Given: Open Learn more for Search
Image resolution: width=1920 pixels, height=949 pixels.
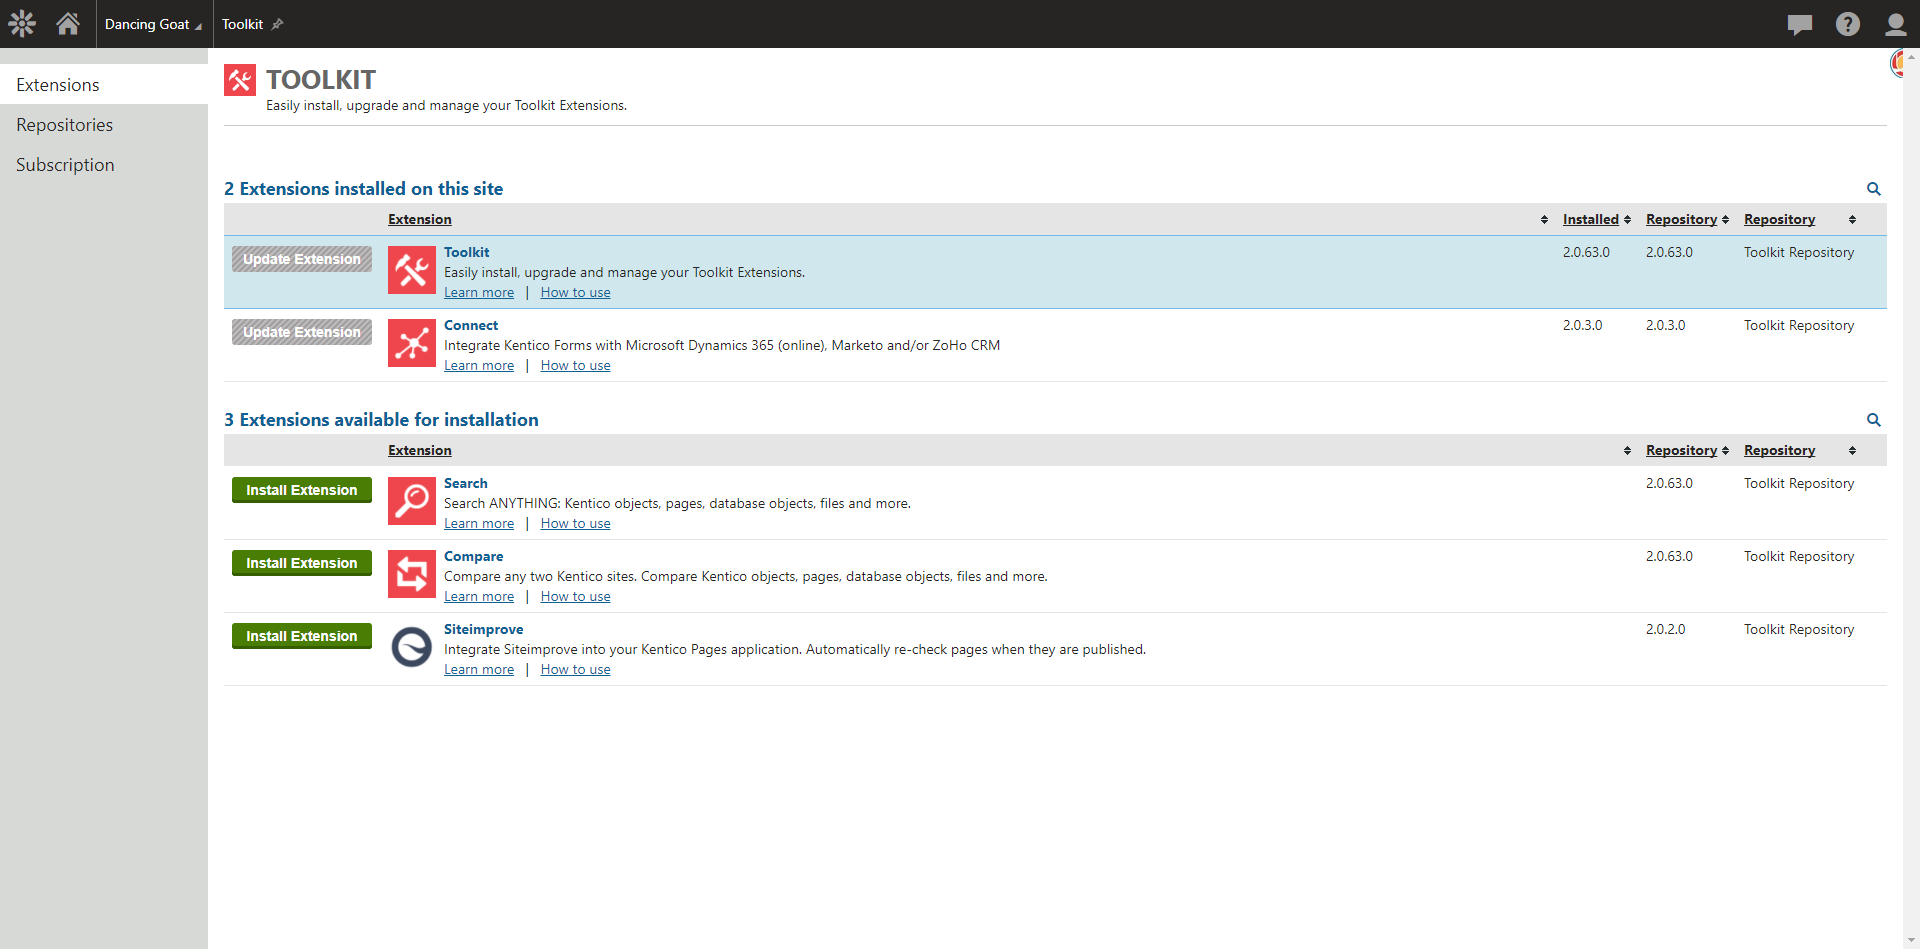Looking at the screenshot, I should pyautogui.click(x=479, y=523).
